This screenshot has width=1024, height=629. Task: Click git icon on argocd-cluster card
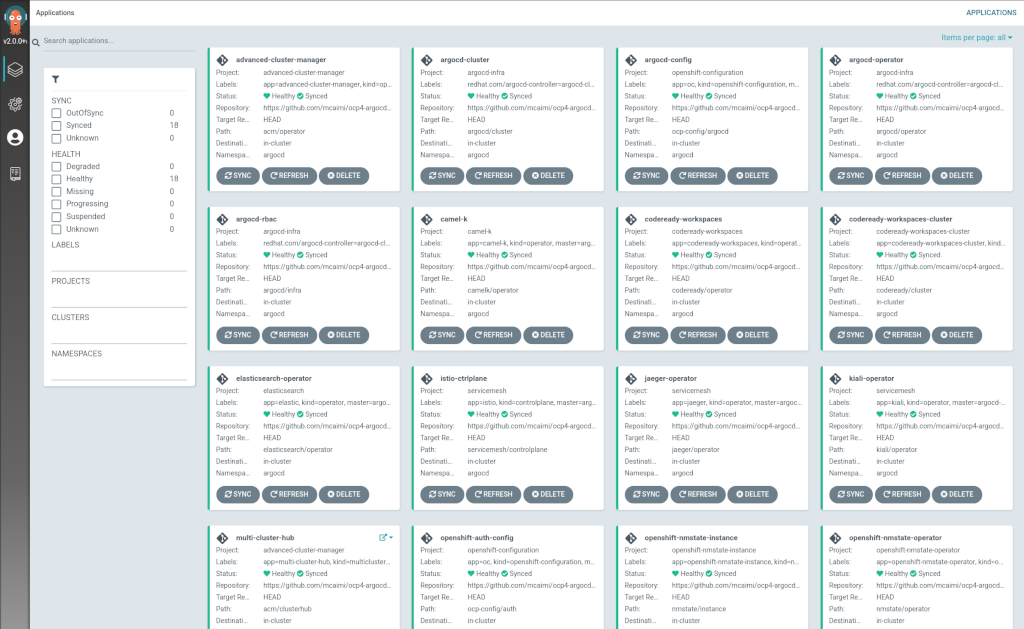426,59
